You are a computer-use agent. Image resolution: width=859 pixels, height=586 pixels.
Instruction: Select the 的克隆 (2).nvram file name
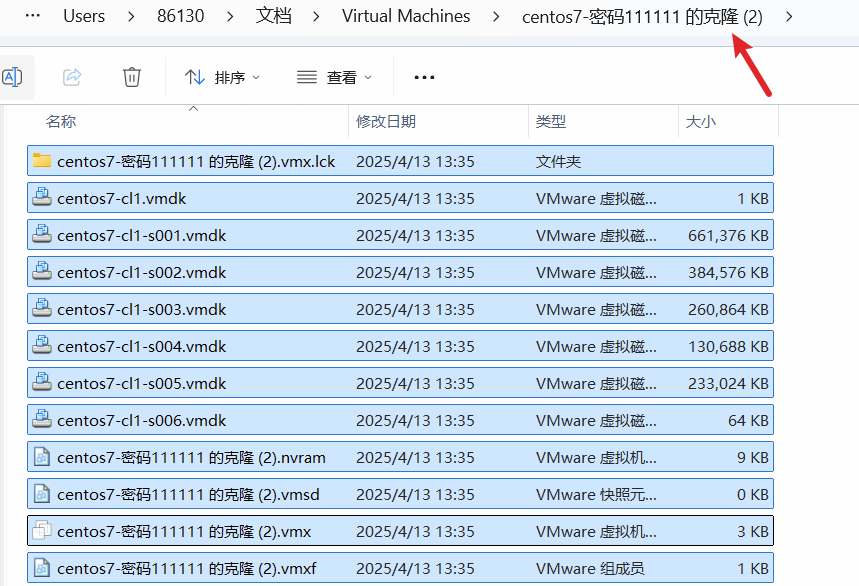click(191, 457)
